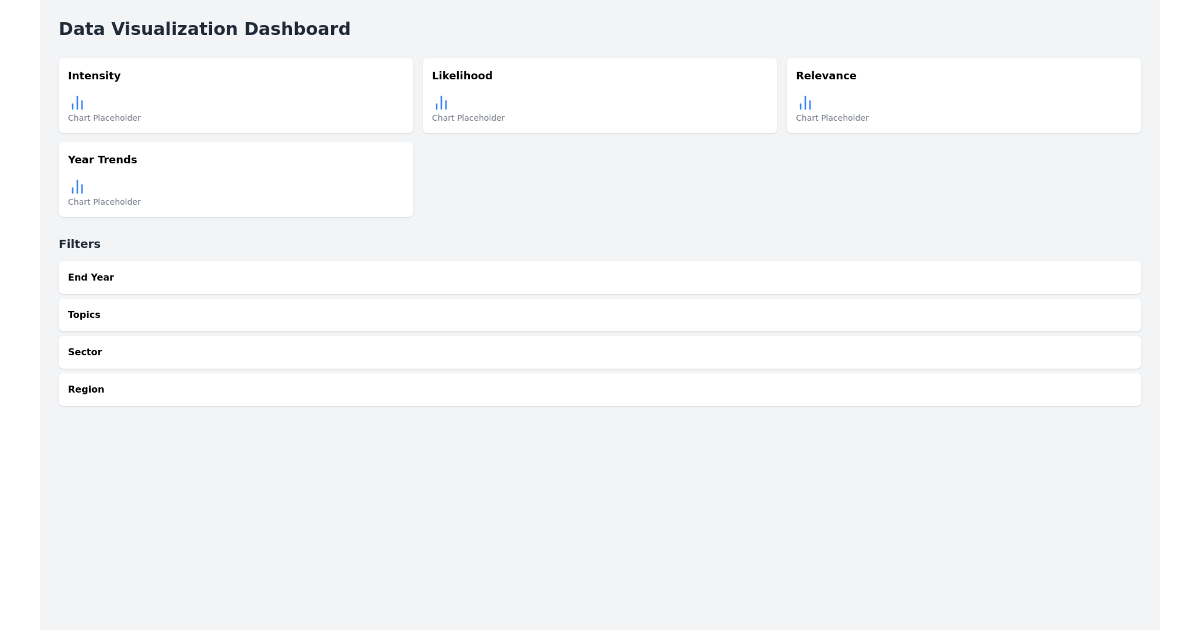The image size is (1200, 630).
Task: Expand the Topics filter
Action: point(600,314)
